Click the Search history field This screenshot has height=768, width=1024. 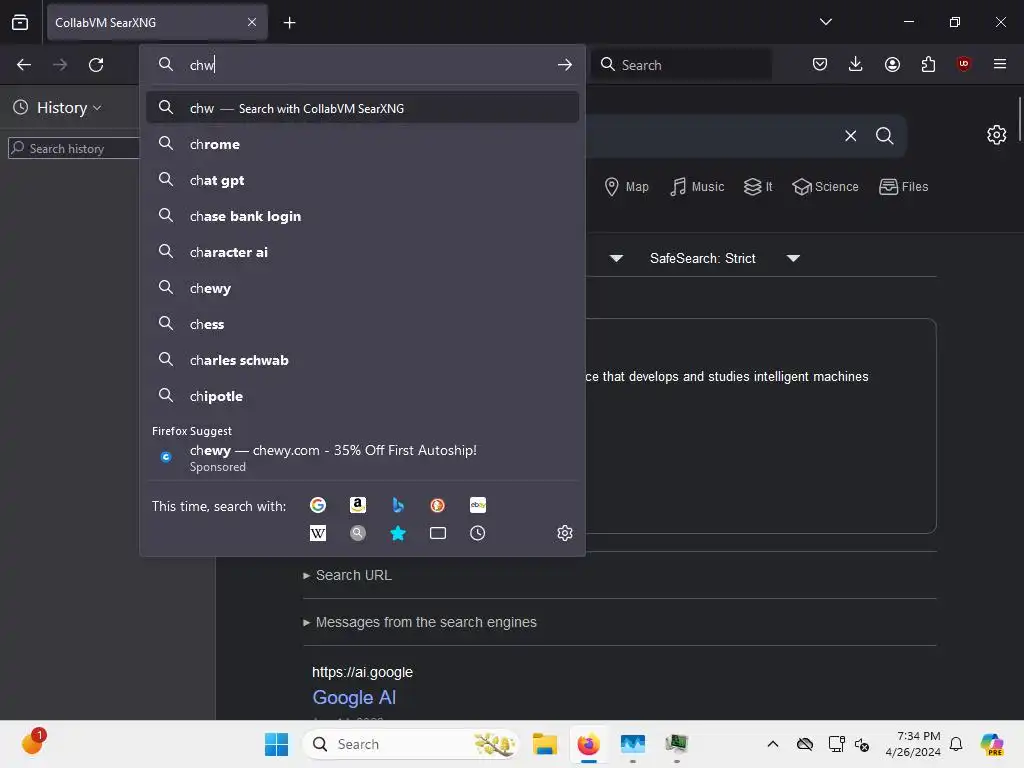[74, 148]
